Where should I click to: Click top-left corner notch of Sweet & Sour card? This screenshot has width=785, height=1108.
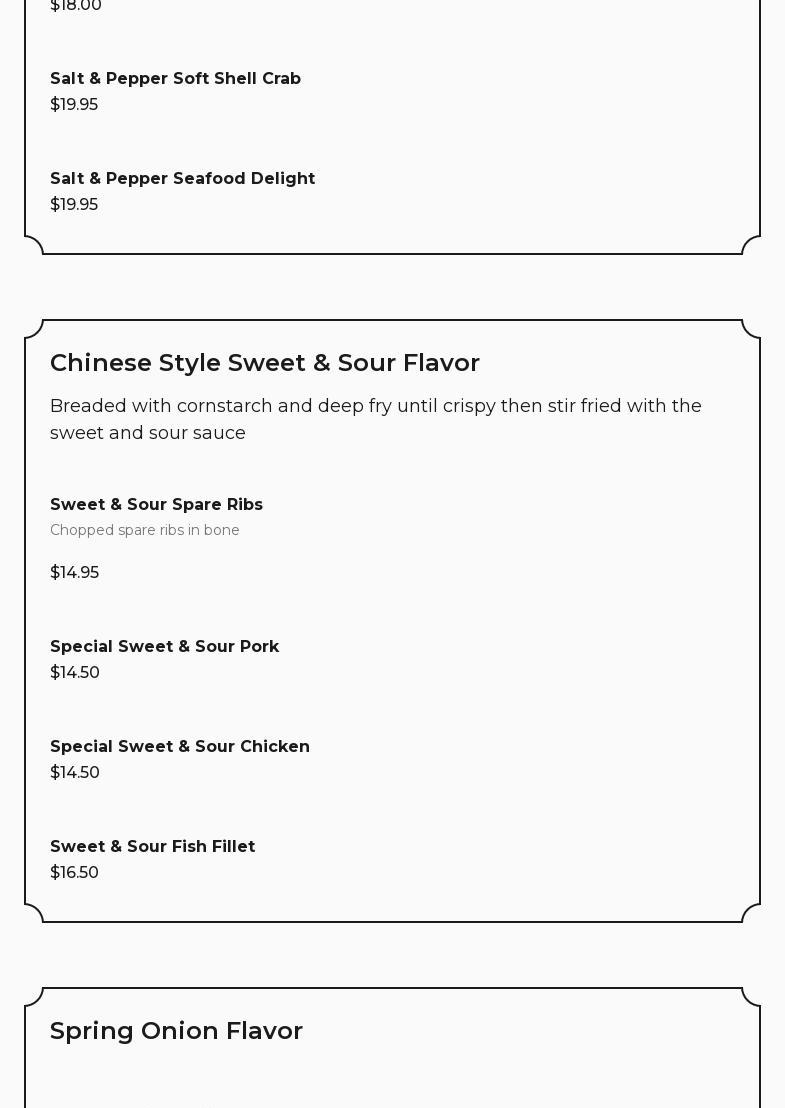34,329
